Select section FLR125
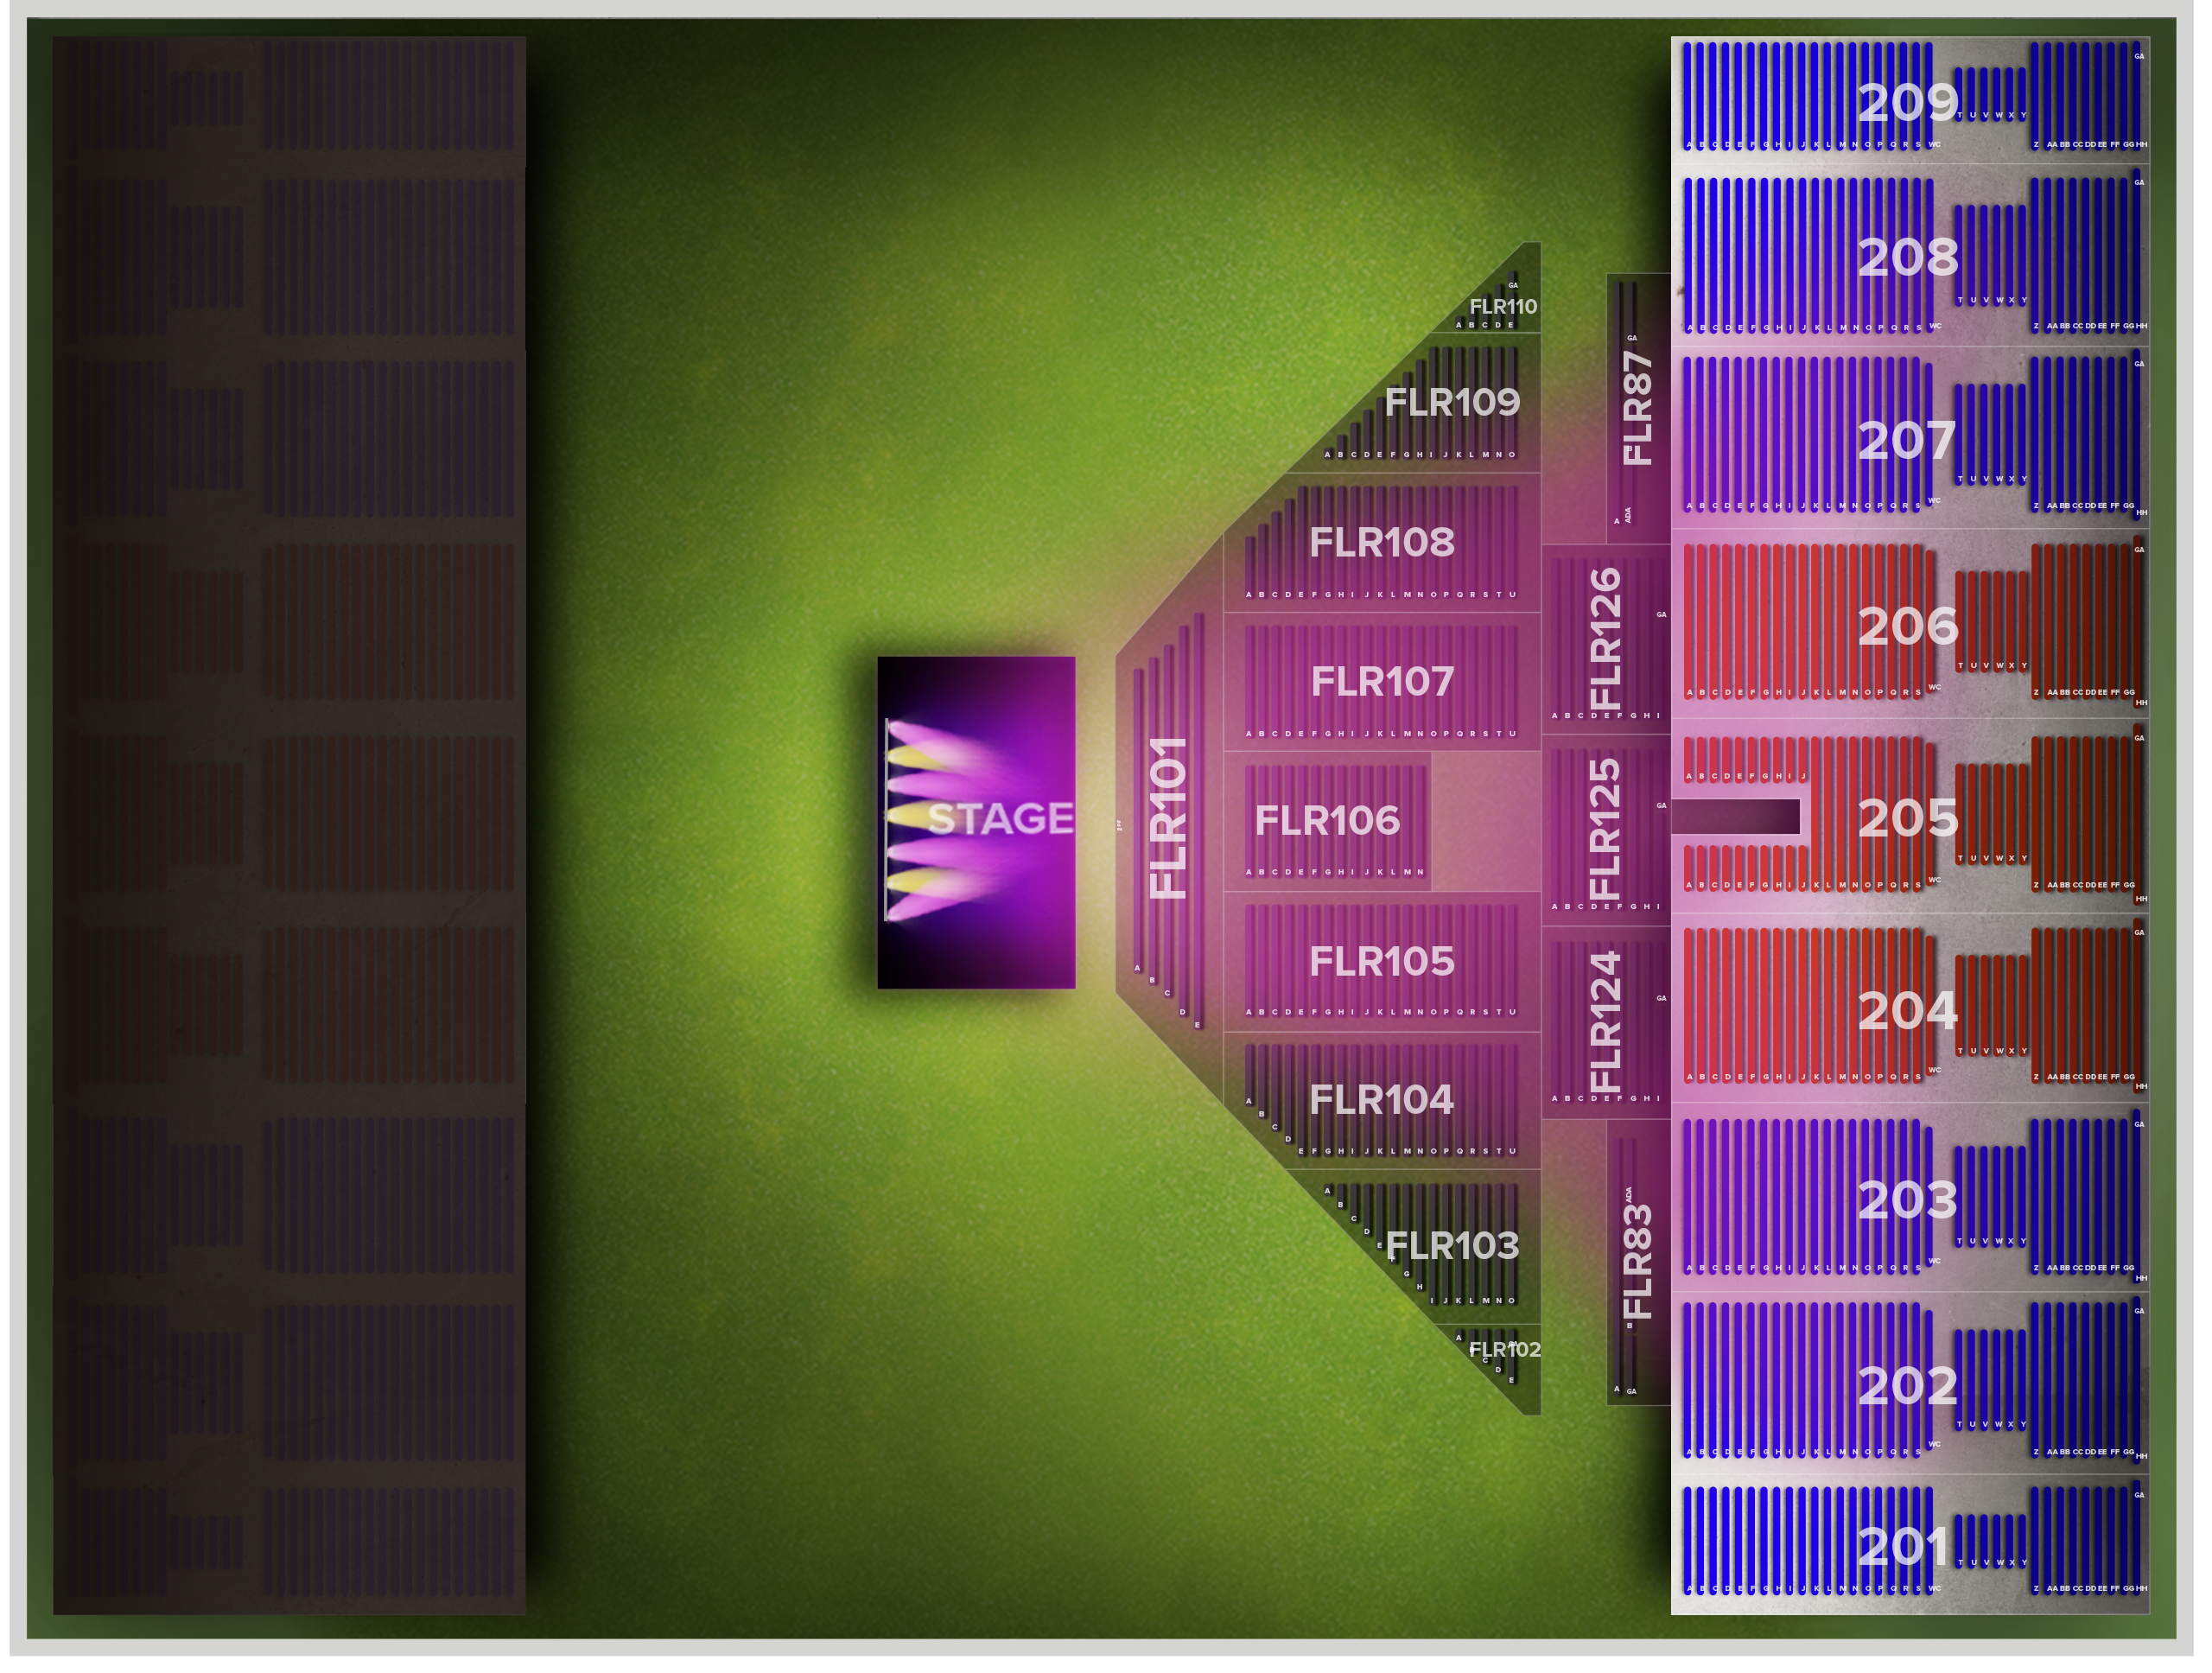 point(1606,829)
